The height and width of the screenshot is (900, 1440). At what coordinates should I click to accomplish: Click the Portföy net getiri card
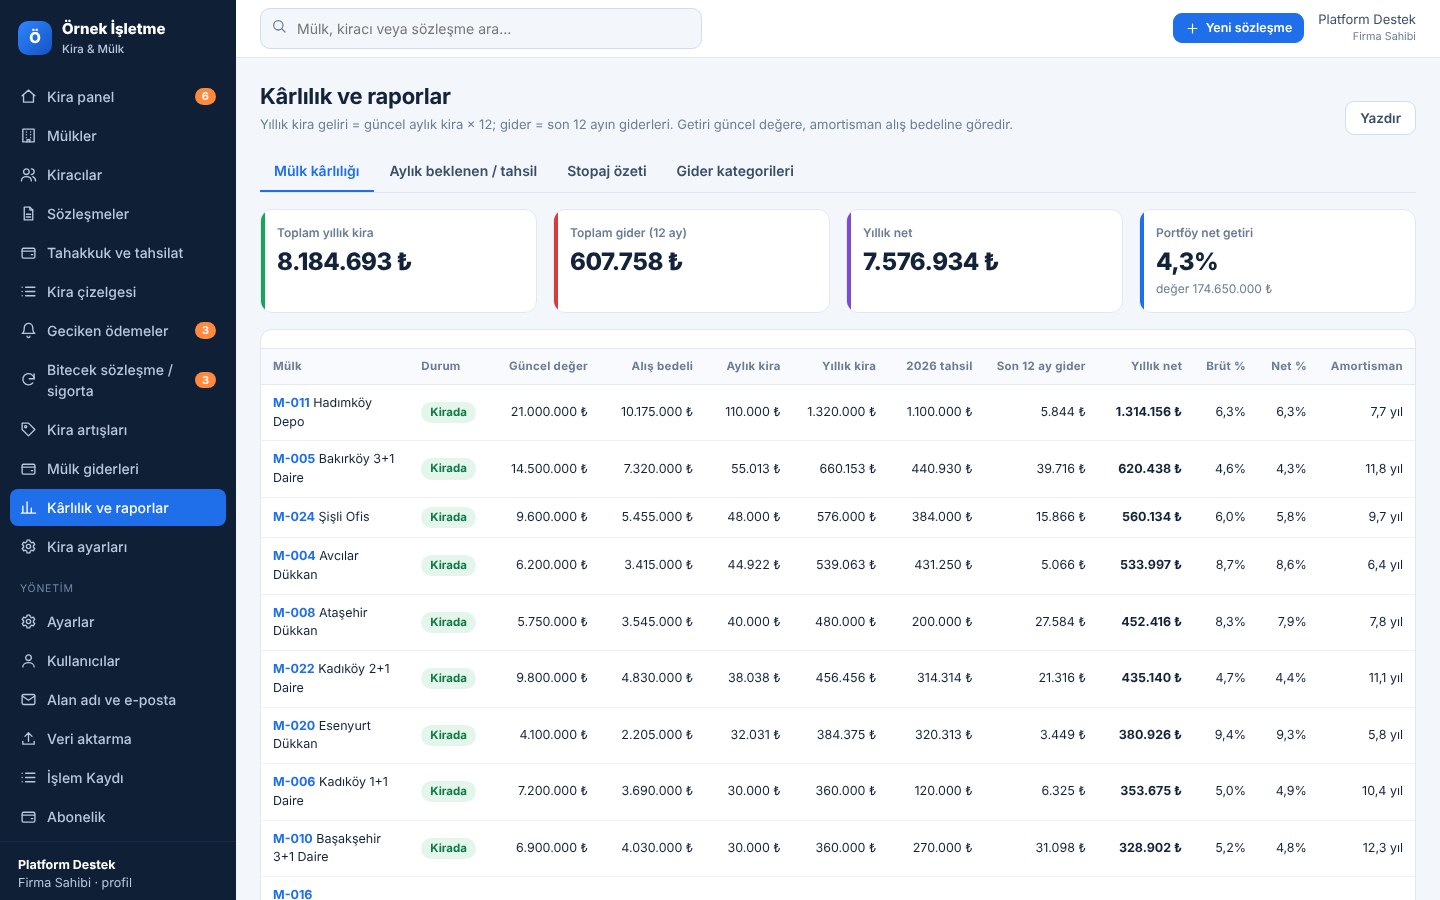point(1277,261)
